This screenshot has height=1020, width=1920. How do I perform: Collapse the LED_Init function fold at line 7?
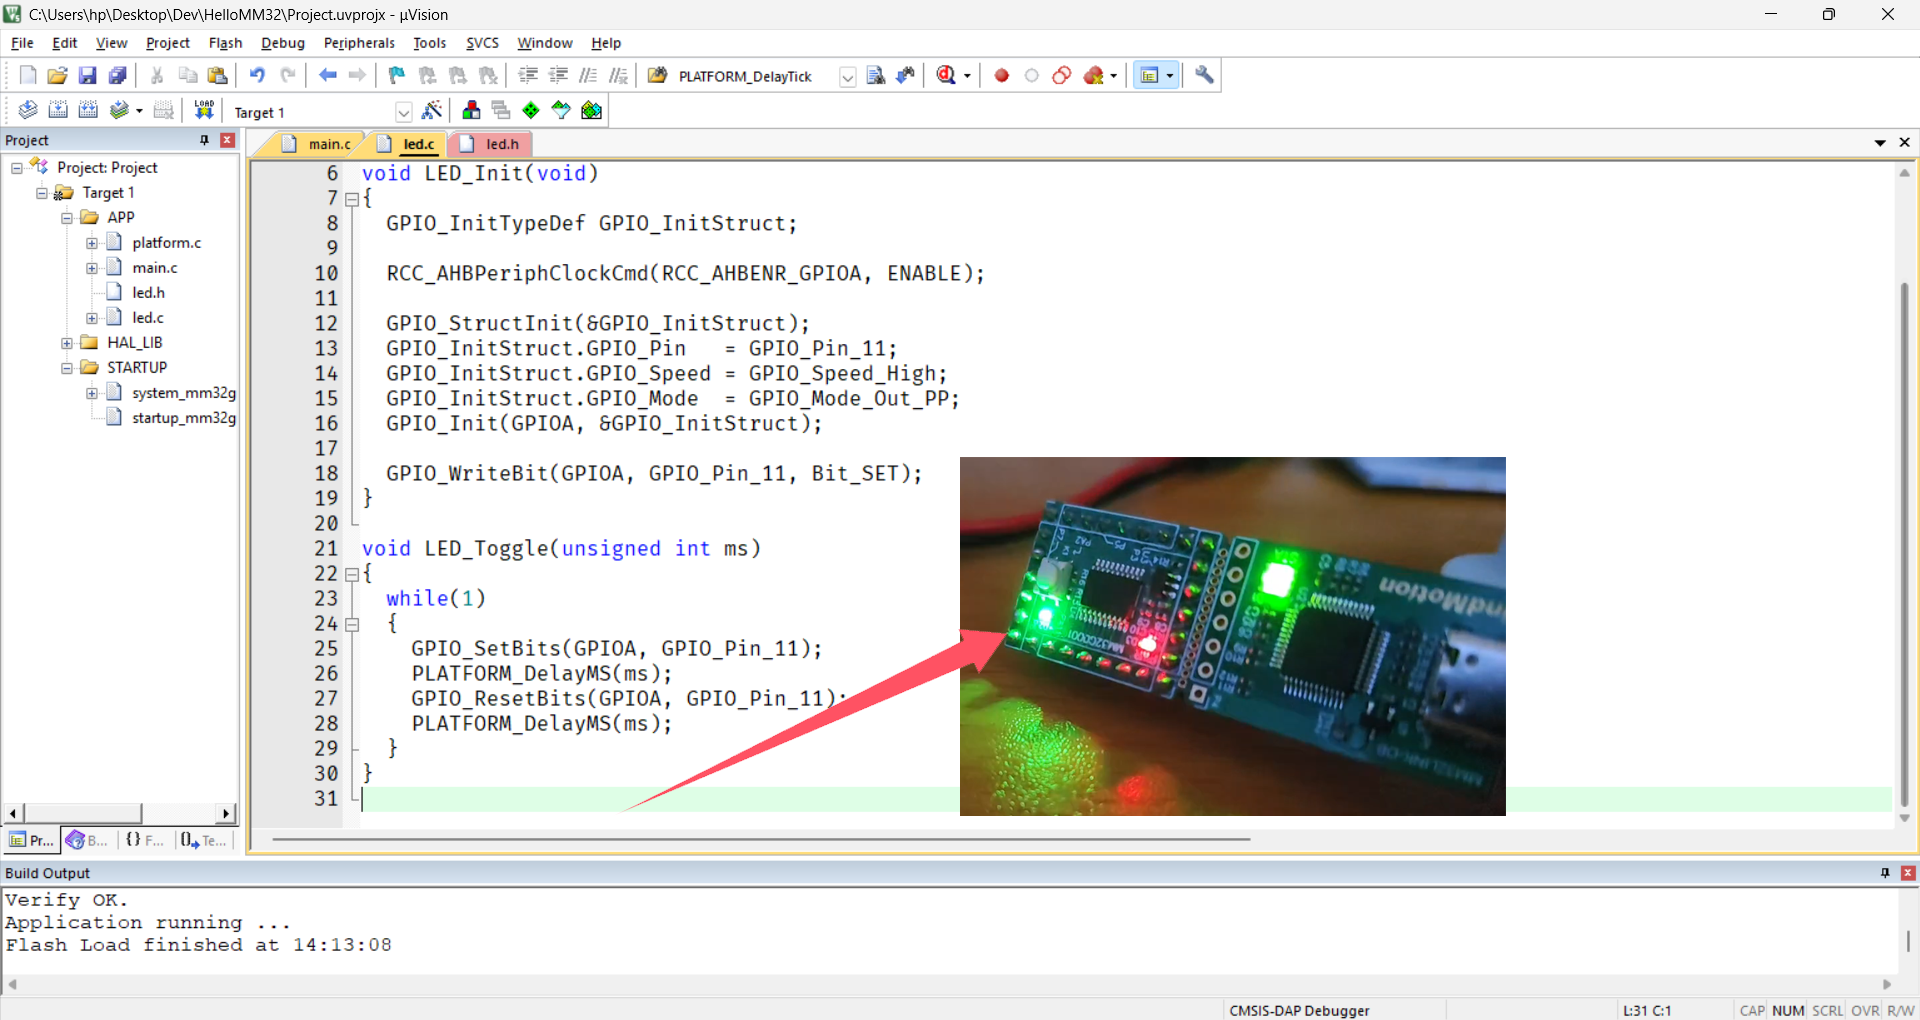pyautogui.click(x=352, y=200)
